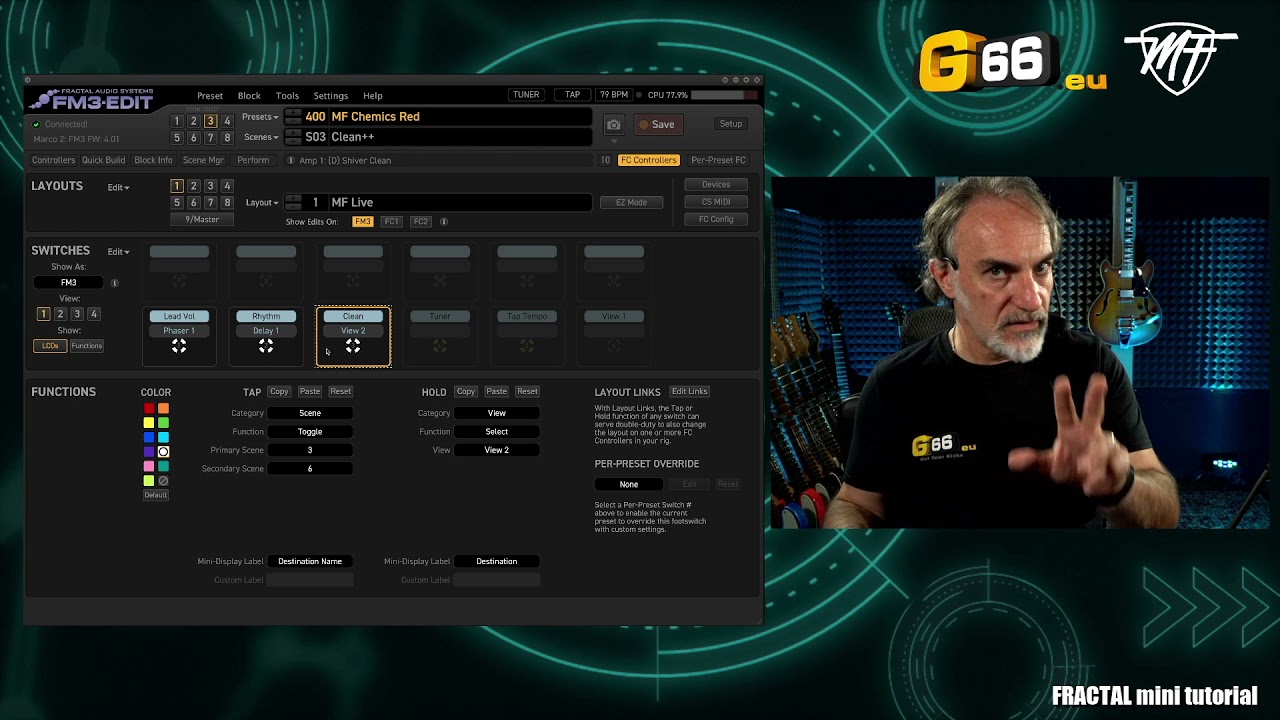Click the TUNER button
Image resolution: width=1280 pixels, height=720 pixels.
526,95
